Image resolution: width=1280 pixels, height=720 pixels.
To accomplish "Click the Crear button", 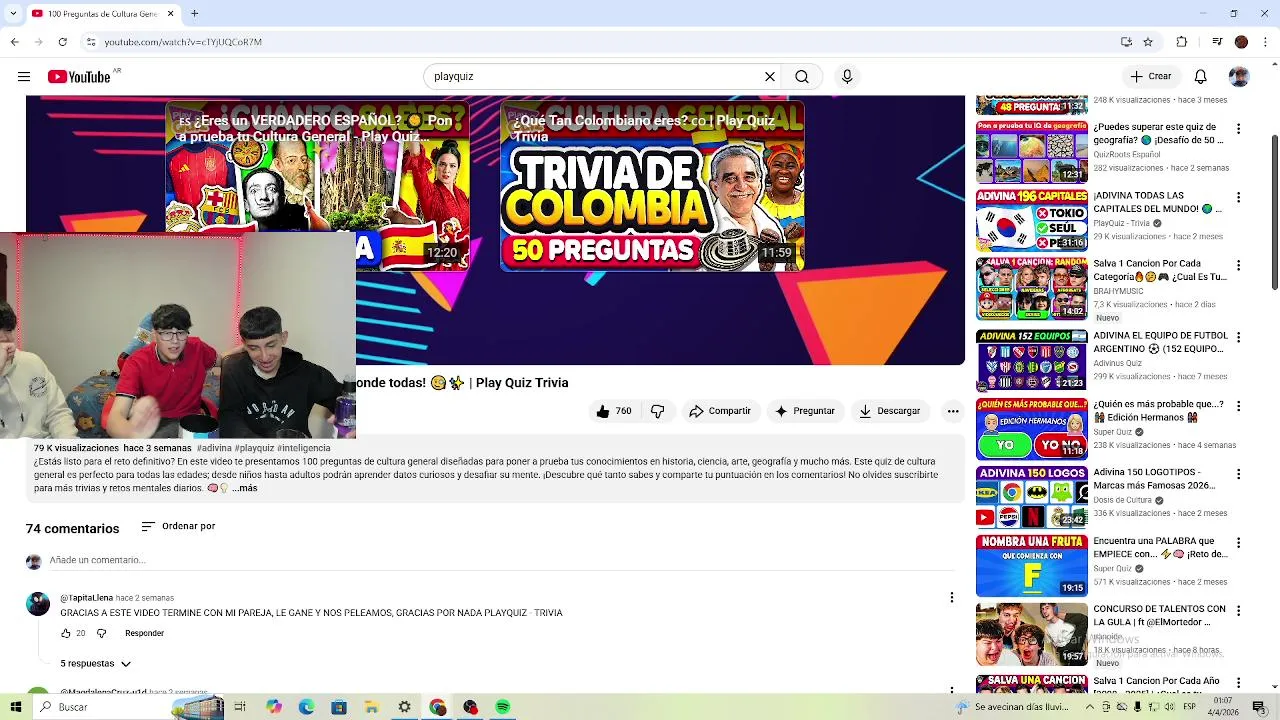I will [1151, 77].
